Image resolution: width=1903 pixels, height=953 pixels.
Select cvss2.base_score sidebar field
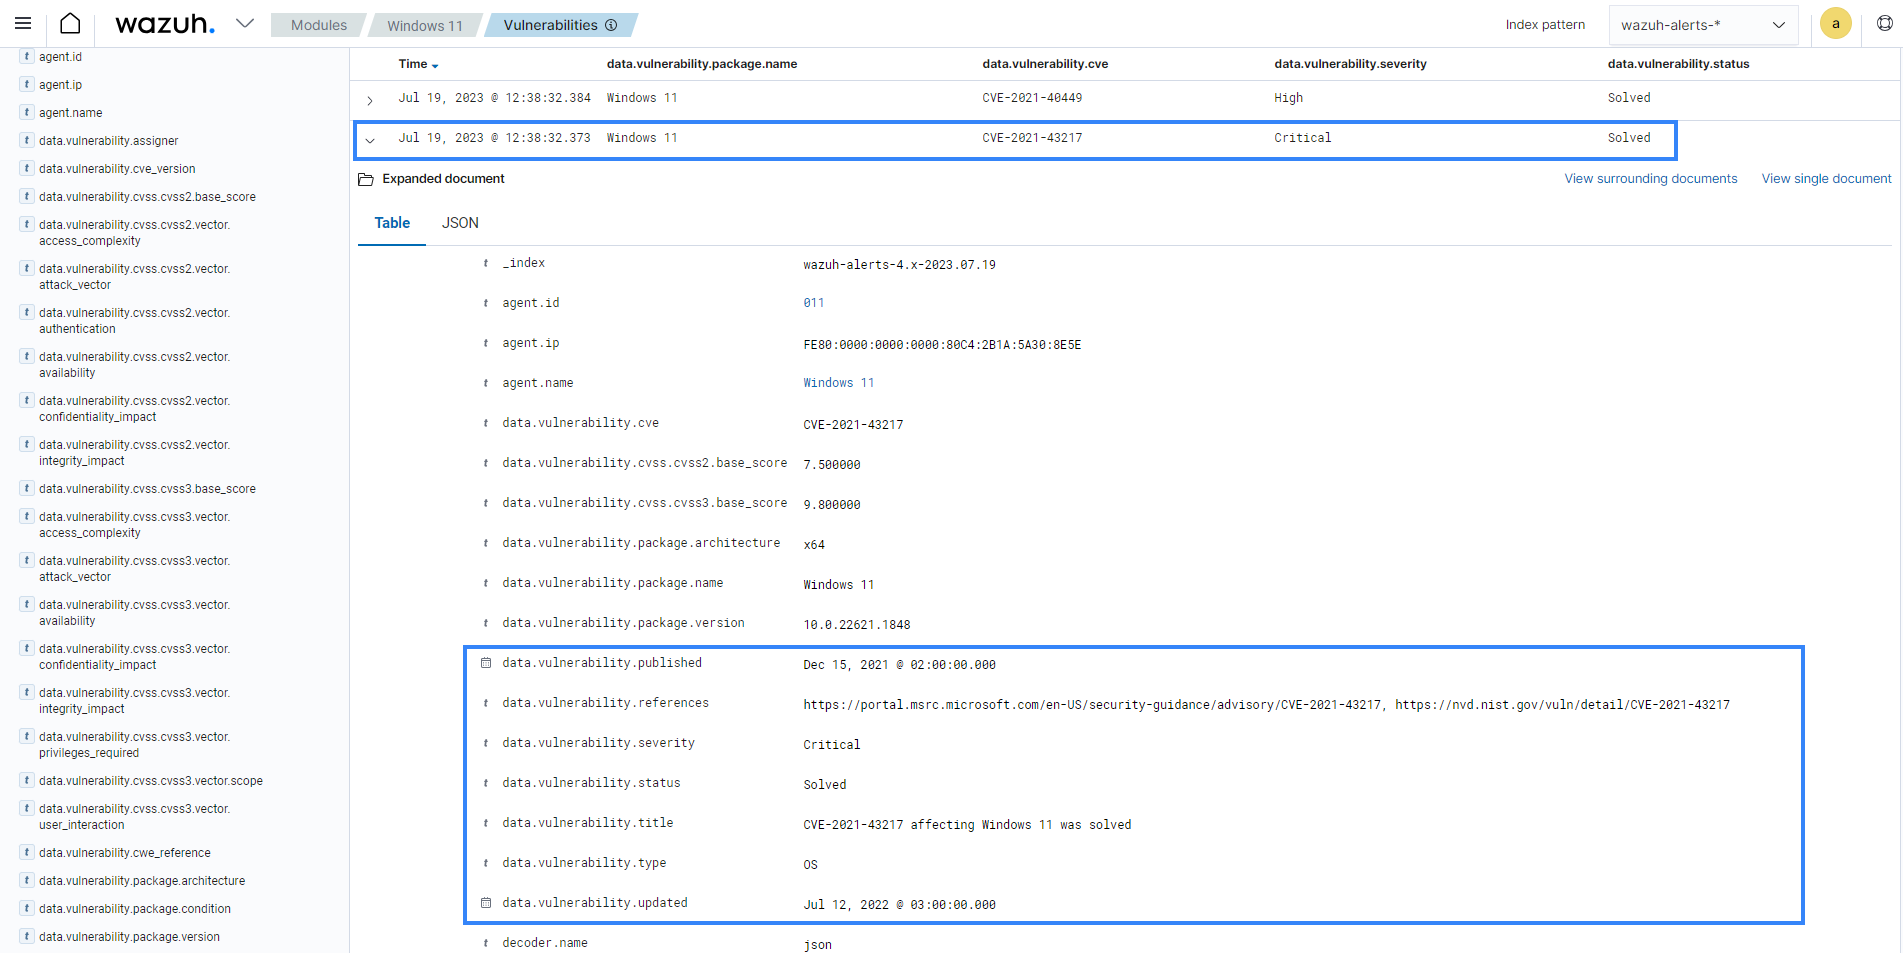[147, 197]
